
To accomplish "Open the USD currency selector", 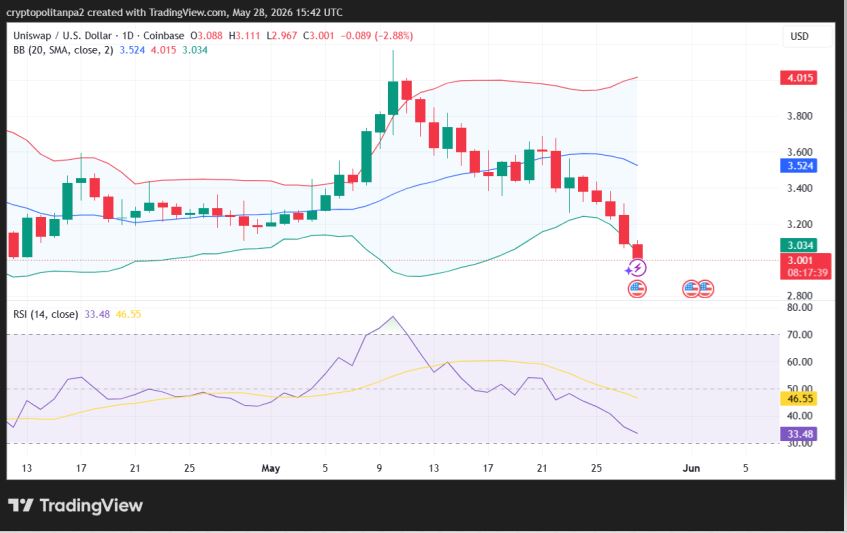I will click(x=799, y=36).
